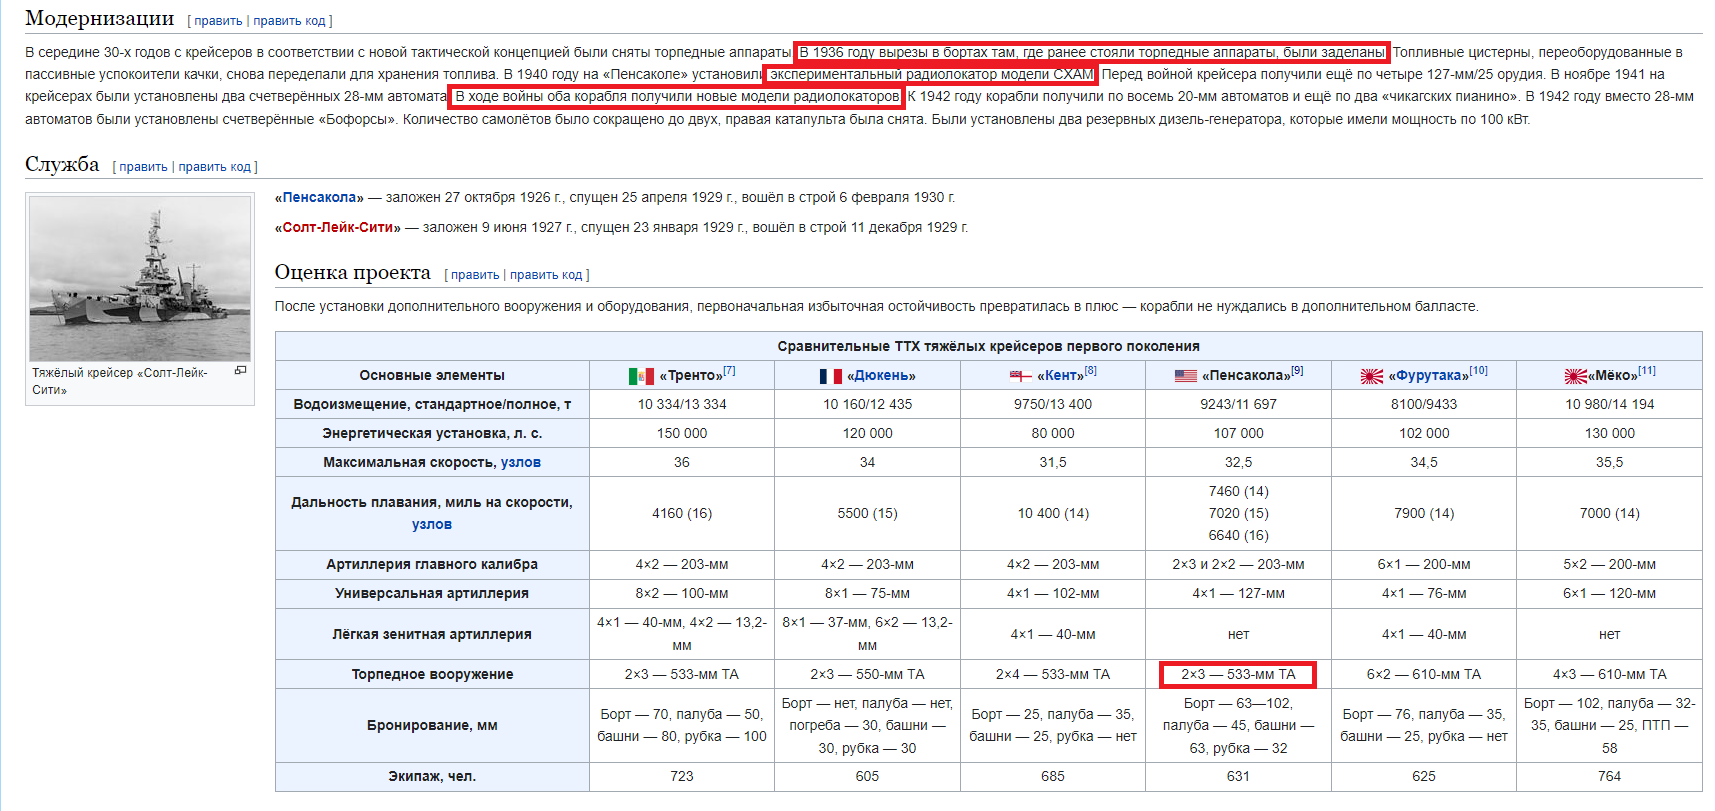Select cell «9243/11 697» for Пенсакола displacement

(x=1238, y=405)
